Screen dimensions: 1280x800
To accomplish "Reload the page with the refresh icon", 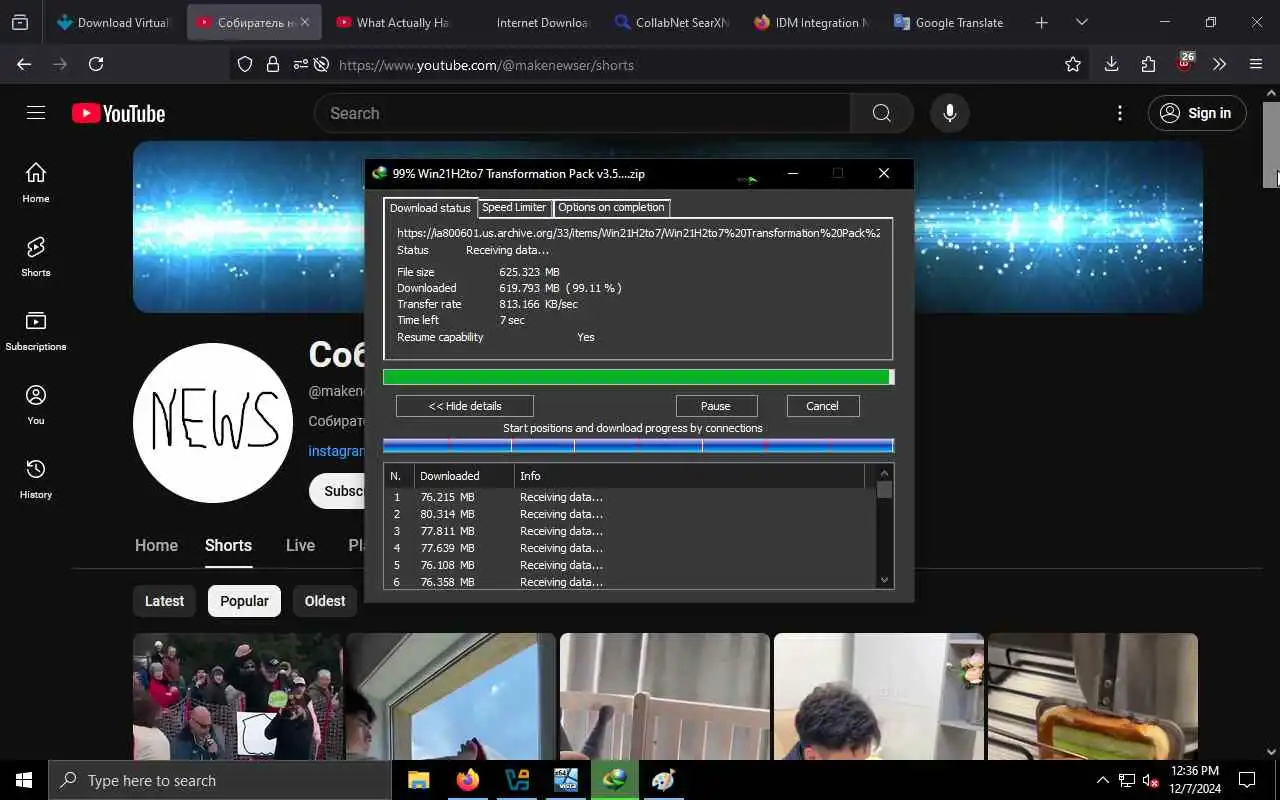I will (96, 64).
